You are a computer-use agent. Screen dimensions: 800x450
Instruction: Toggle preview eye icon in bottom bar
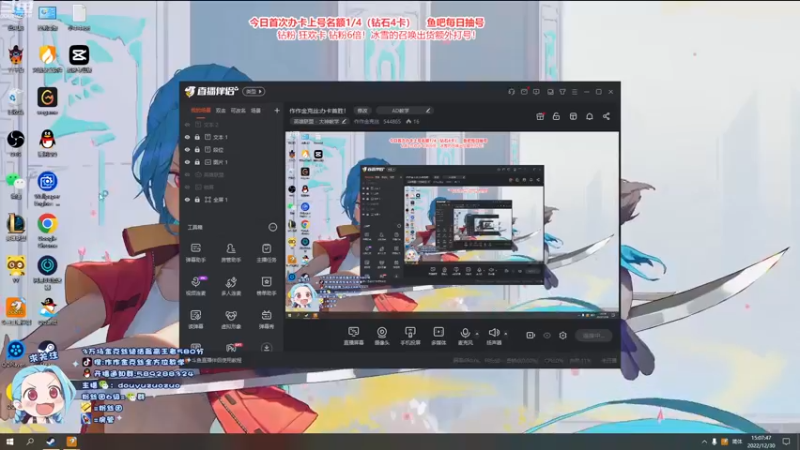547,335
